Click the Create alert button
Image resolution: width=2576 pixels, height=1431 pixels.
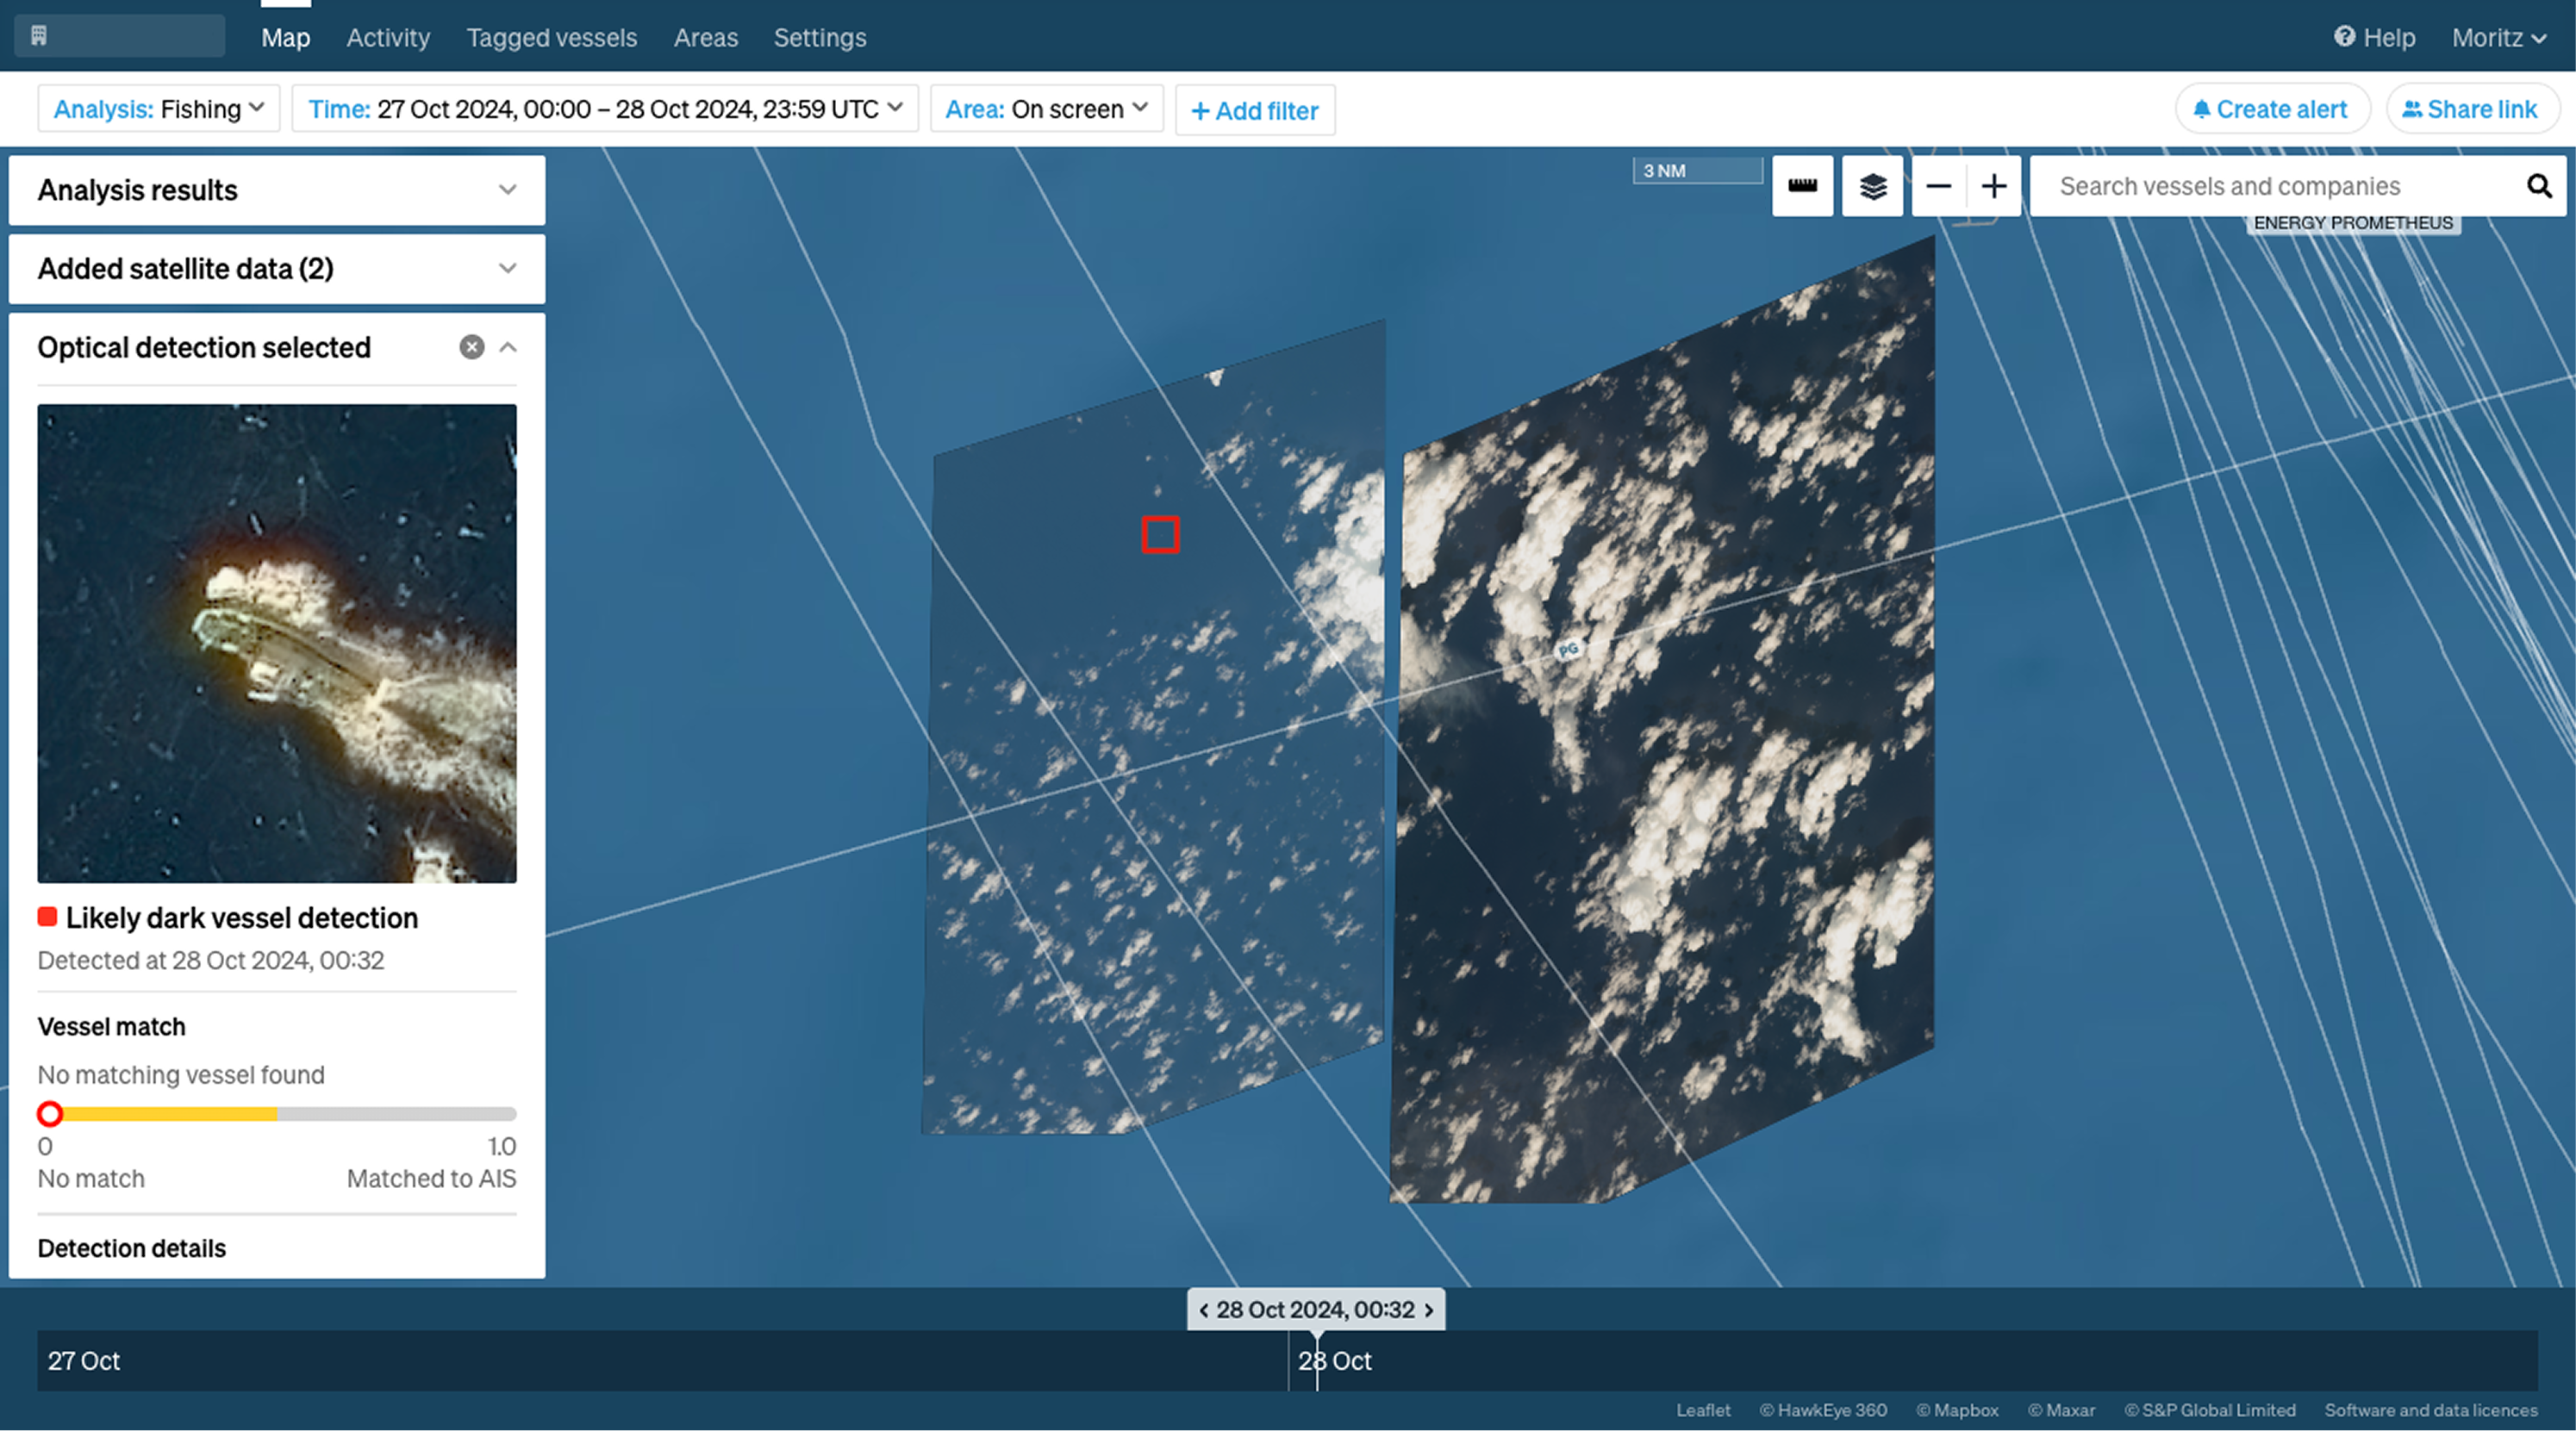point(2271,109)
